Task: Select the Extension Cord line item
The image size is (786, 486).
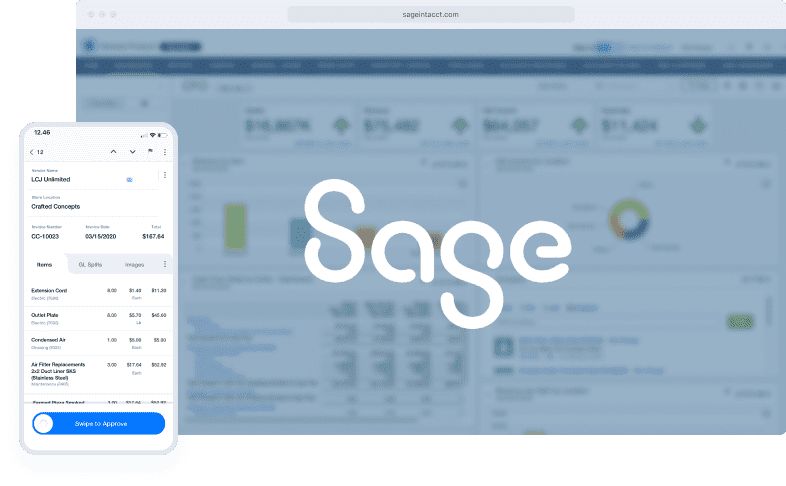Action: 60,292
